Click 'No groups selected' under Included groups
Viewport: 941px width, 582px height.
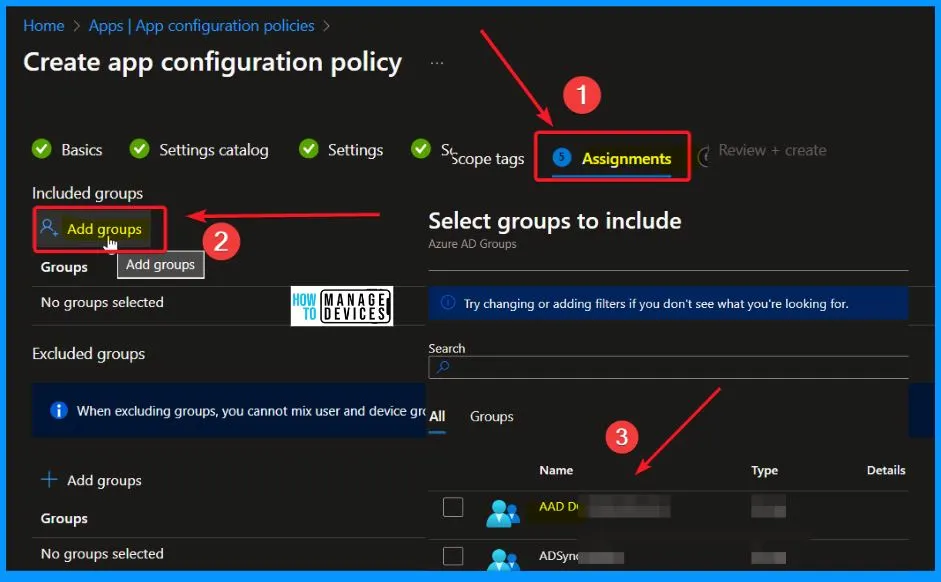pyautogui.click(x=102, y=302)
